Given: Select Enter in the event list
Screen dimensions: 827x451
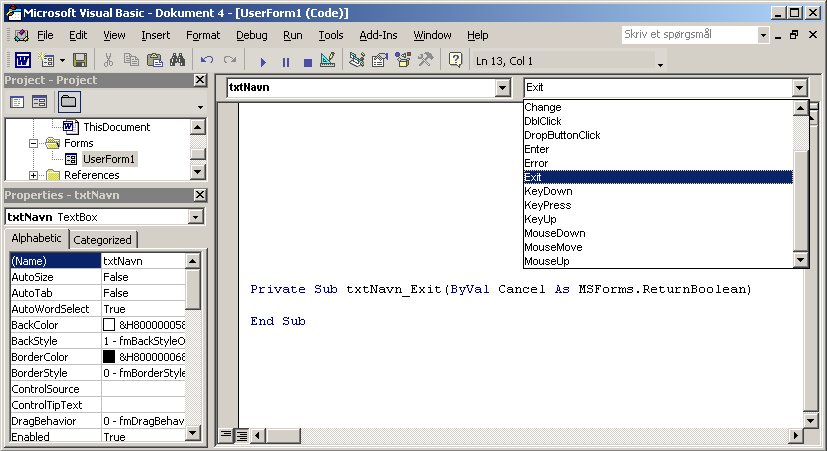Looking at the screenshot, I should click(x=658, y=149).
